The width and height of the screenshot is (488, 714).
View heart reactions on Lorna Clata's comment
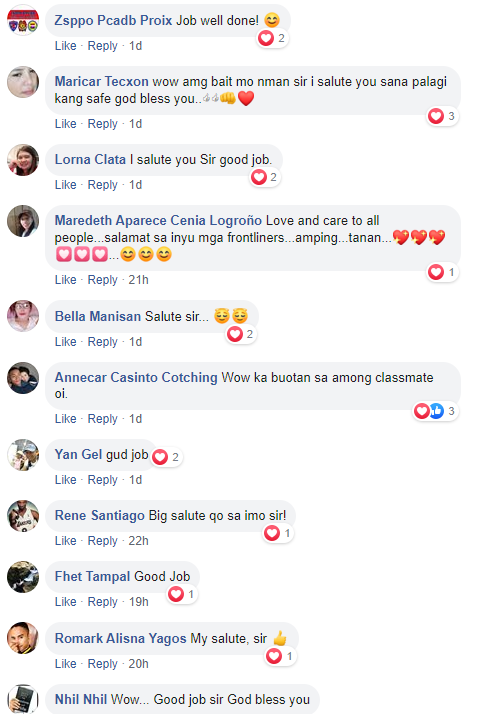tap(265, 177)
